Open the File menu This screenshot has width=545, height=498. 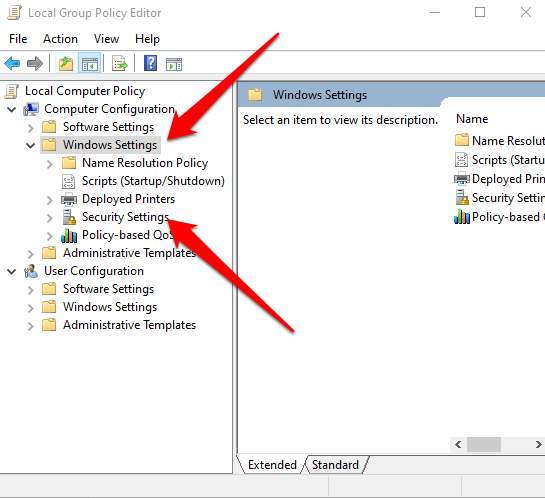click(x=18, y=39)
